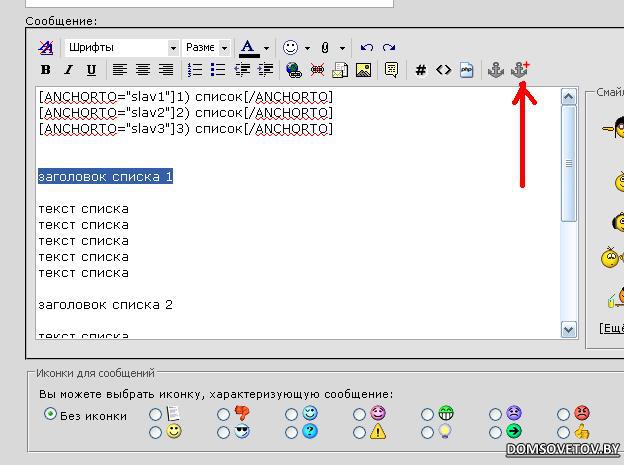Viewport: 624px width, 465px height.
Task: Expand the attachment paperclip dropdown
Action: click(x=342, y=48)
